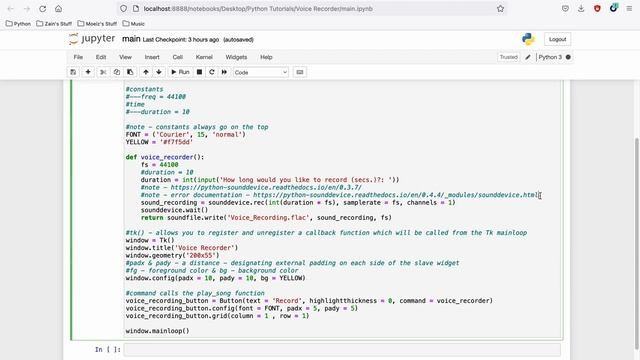Image resolution: width=640 pixels, height=360 pixels.
Task: Open the Help menu
Action: tap(266, 57)
